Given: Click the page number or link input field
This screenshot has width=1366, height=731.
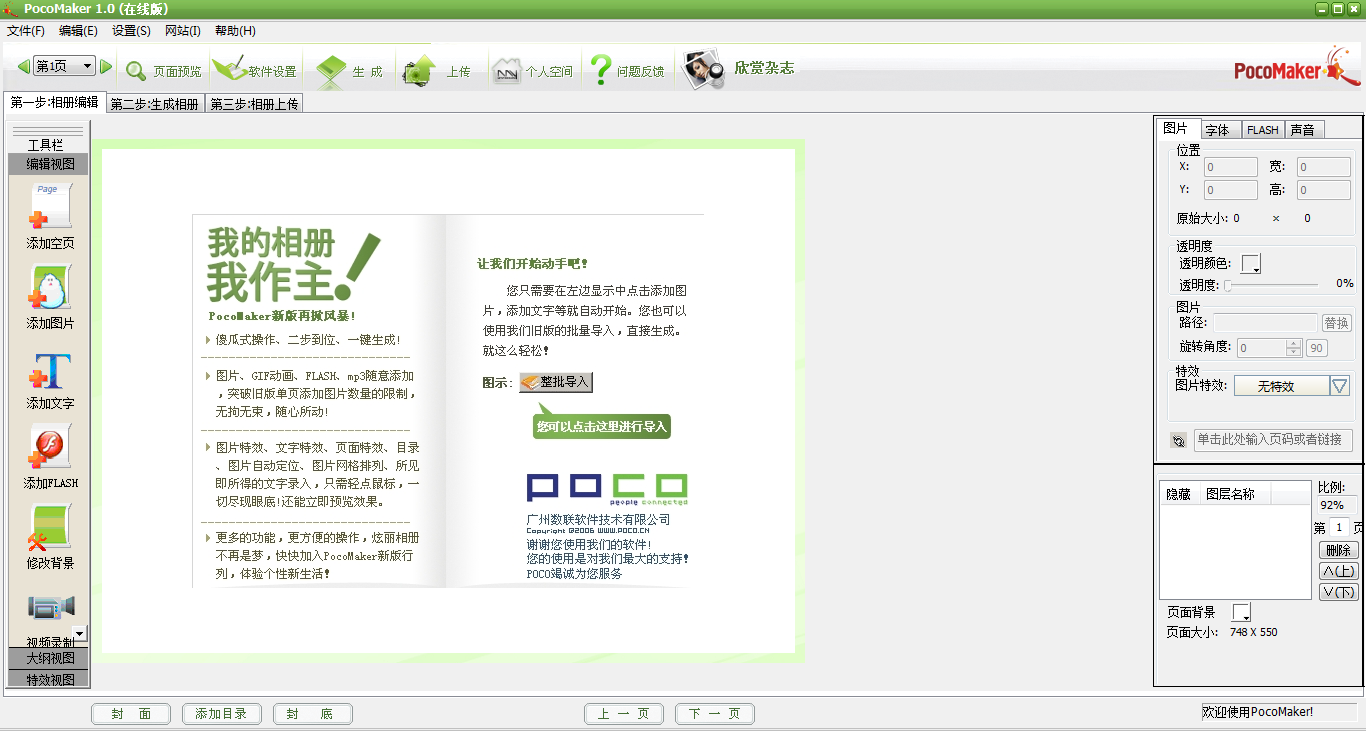Looking at the screenshot, I should pos(1272,440).
